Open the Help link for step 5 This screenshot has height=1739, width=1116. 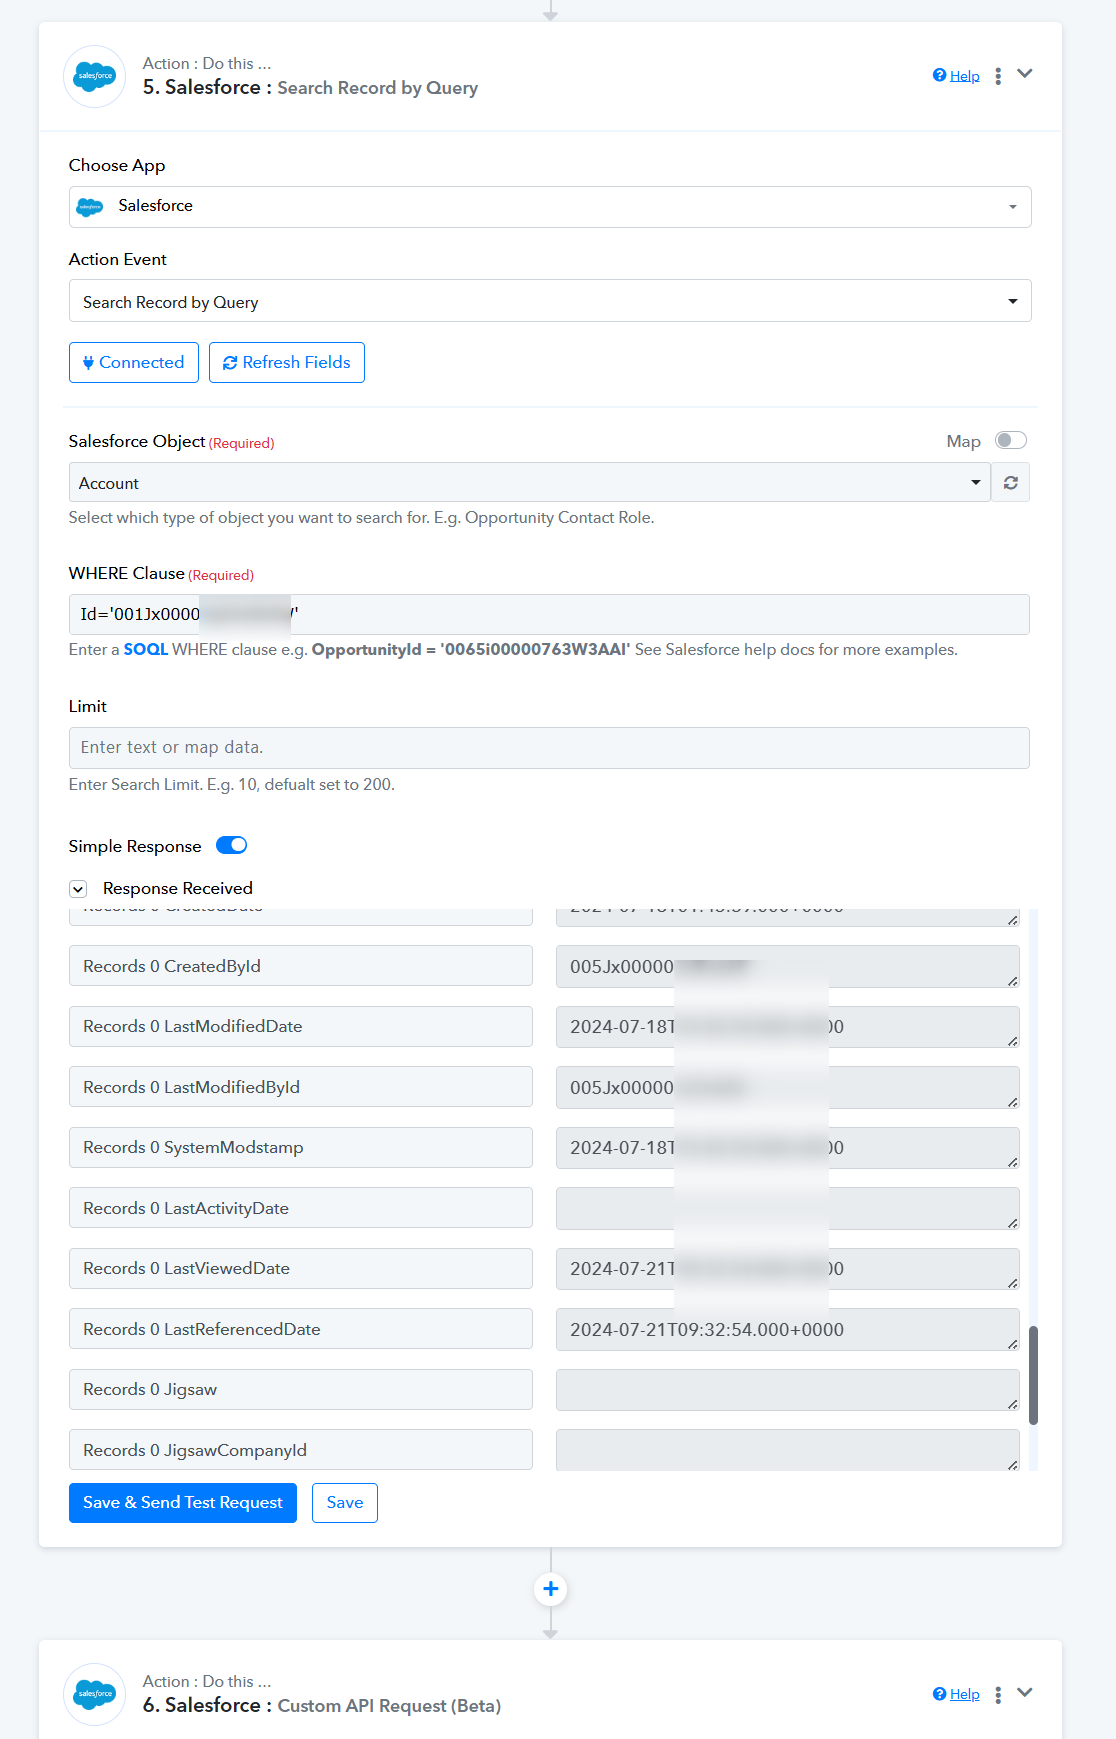(x=956, y=76)
